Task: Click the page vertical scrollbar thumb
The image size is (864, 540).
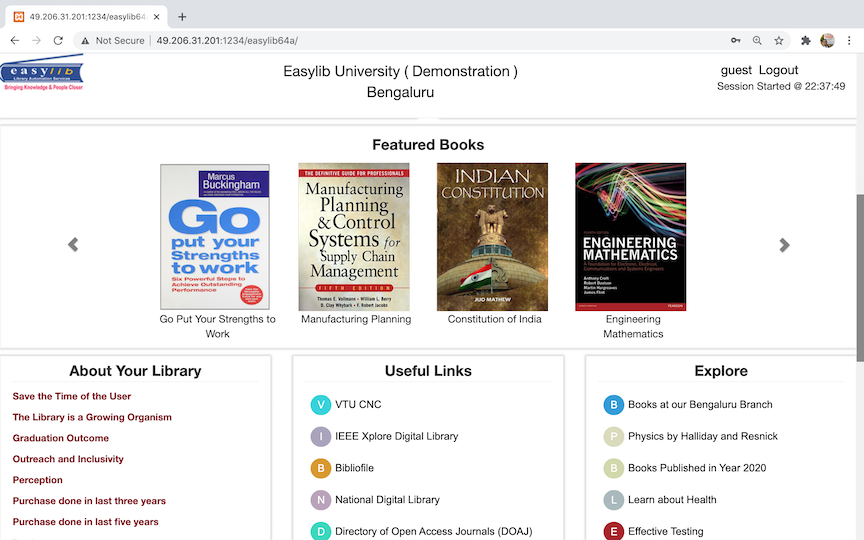Action: [x=860, y=278]
